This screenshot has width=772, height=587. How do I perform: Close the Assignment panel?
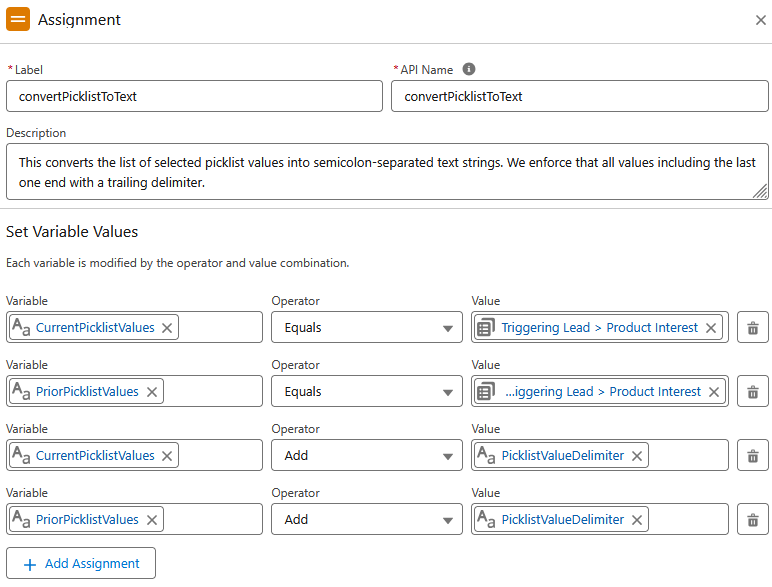(761, 20)
